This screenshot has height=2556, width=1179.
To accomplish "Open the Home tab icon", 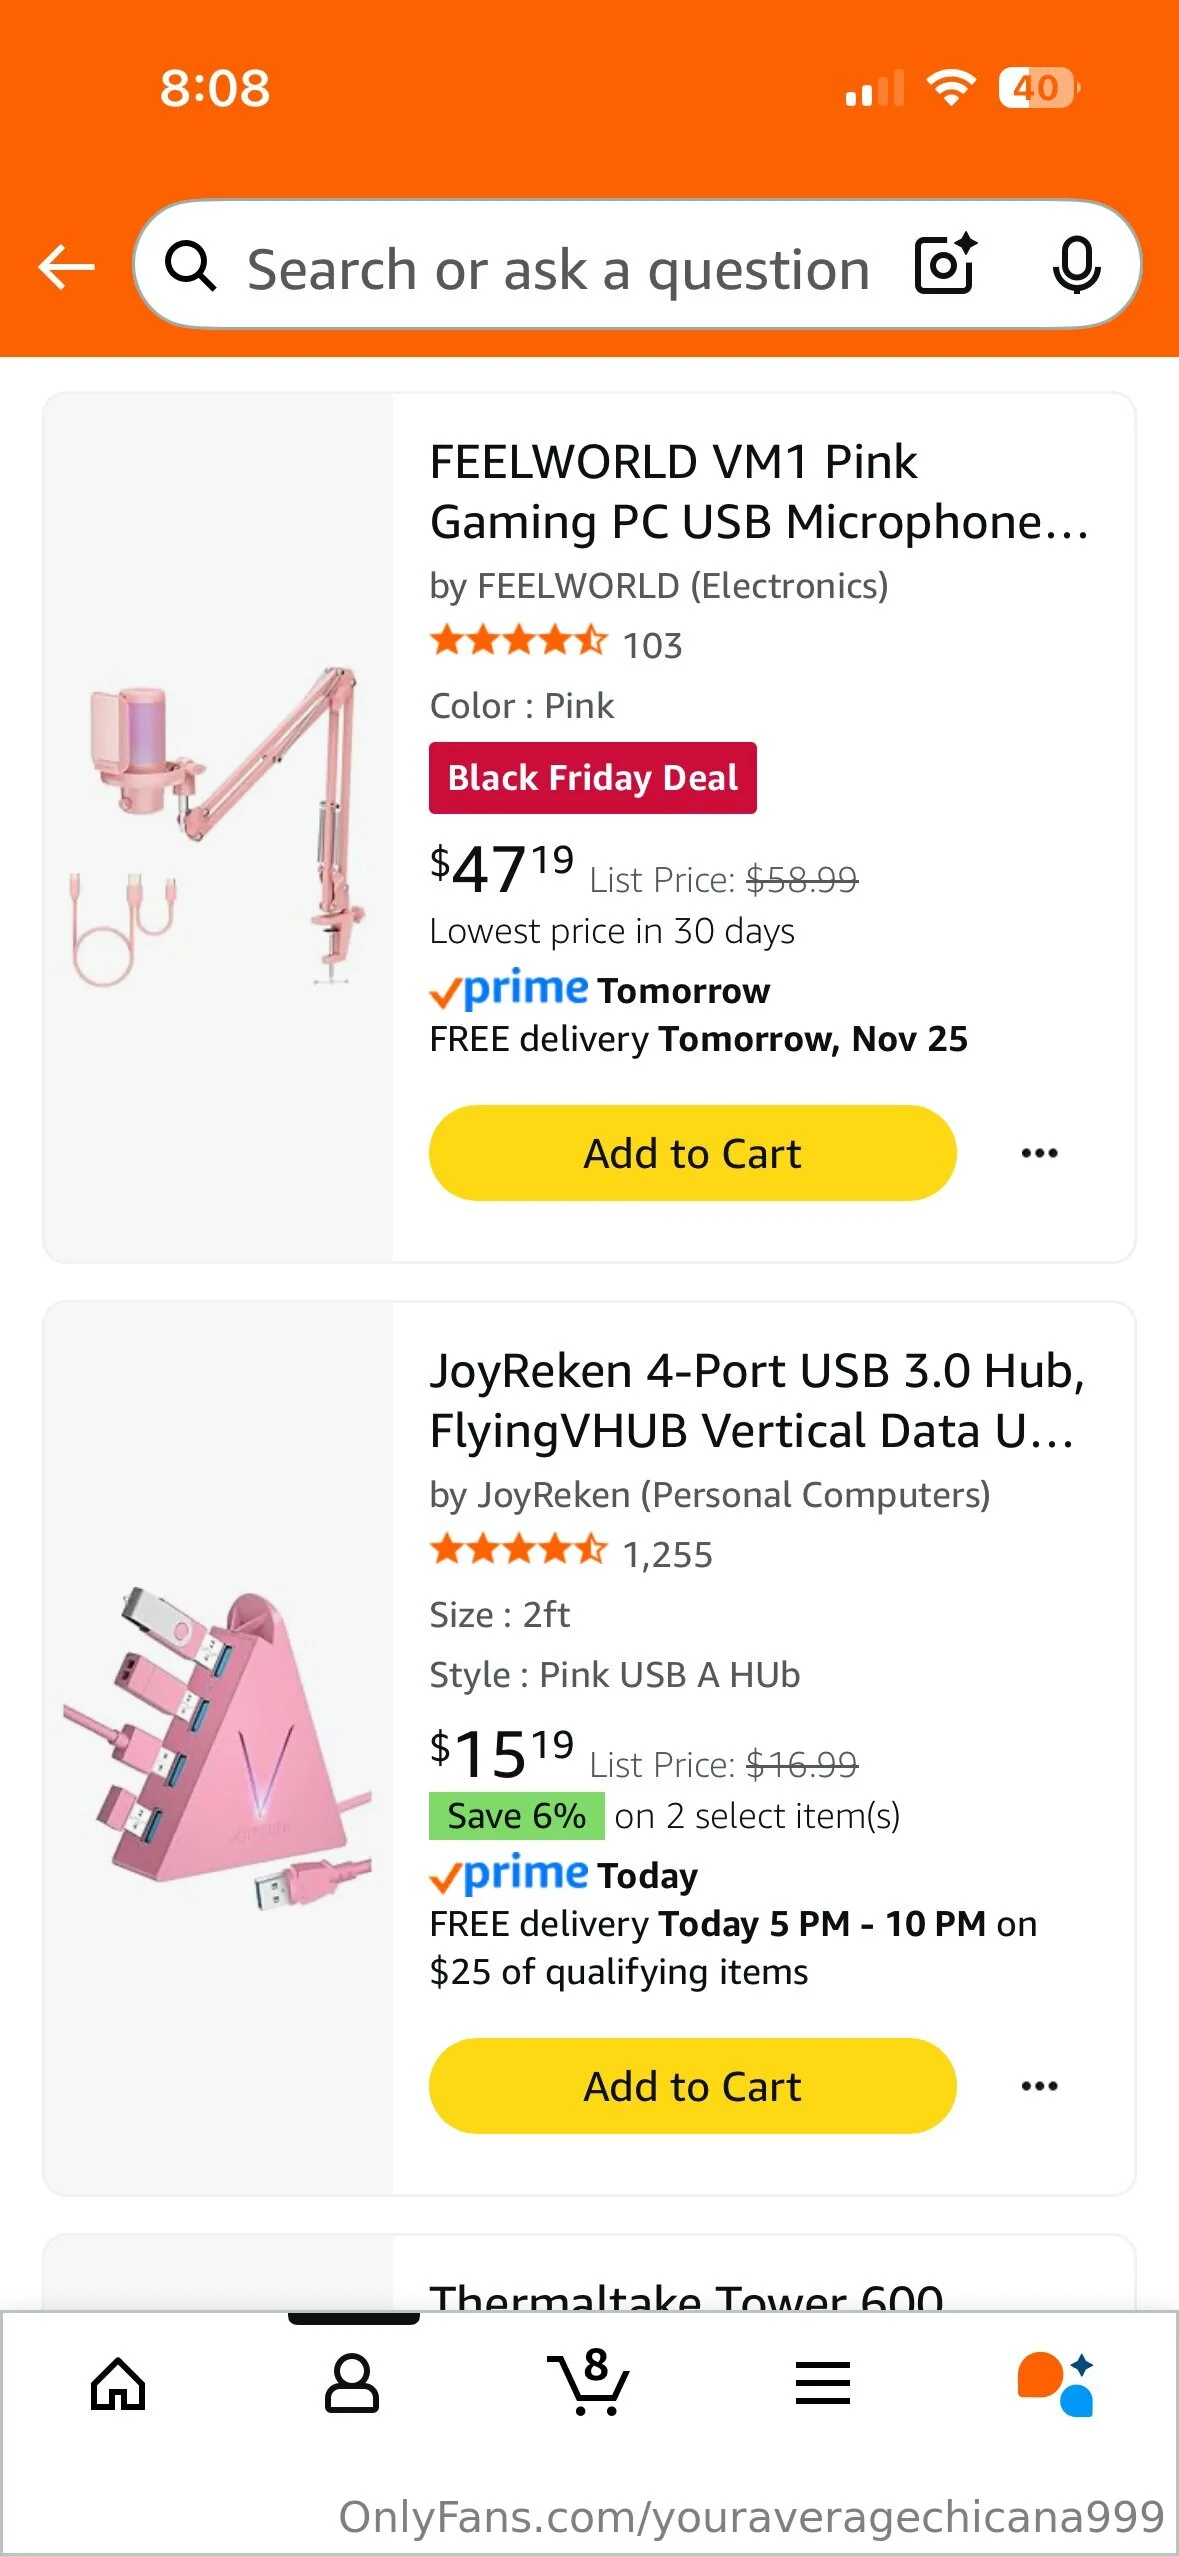I will tap(118, 2385).
